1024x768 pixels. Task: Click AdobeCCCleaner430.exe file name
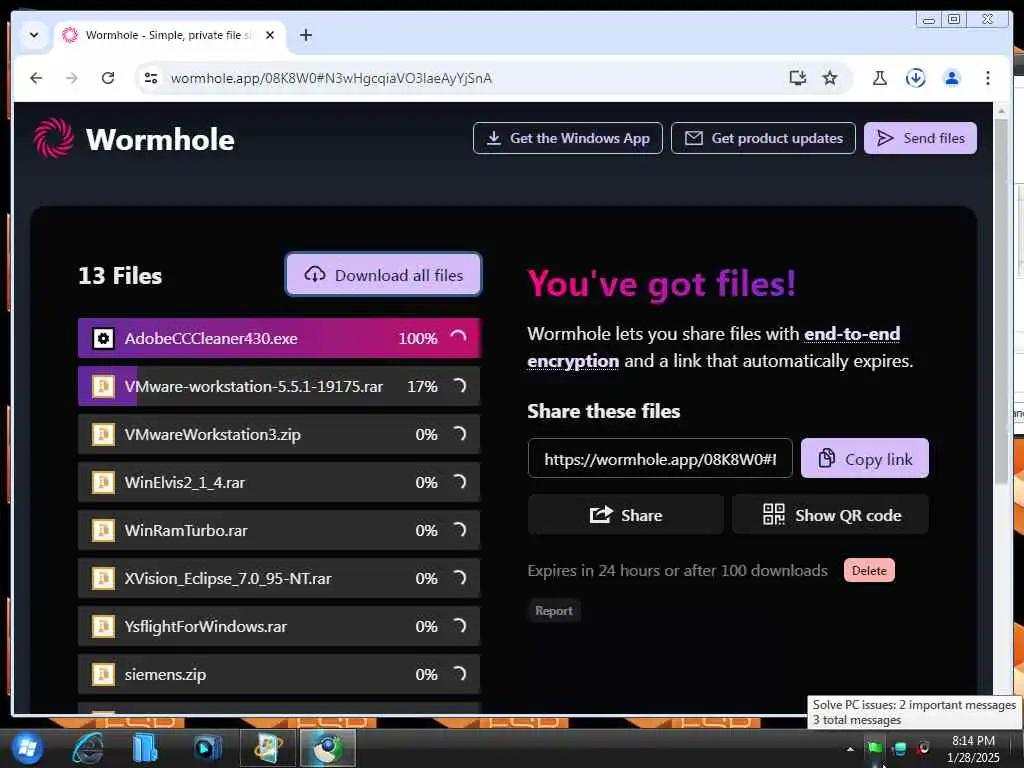coord(211,338)
